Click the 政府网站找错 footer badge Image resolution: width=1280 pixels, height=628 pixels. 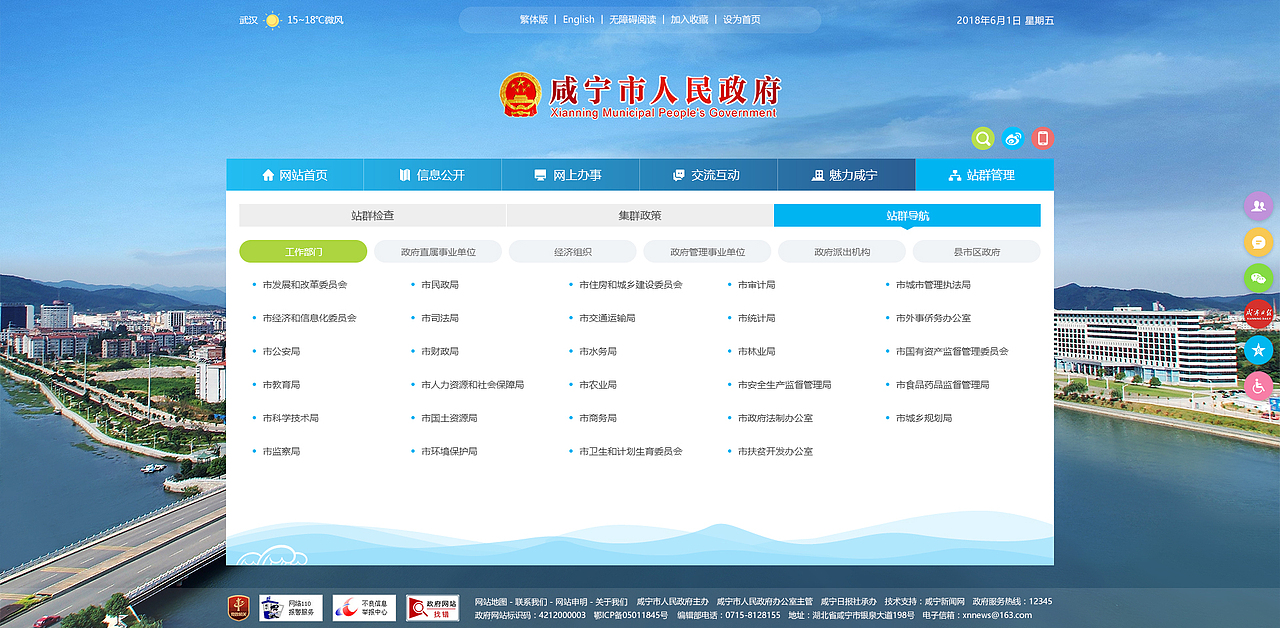click(x=433, y=608)
